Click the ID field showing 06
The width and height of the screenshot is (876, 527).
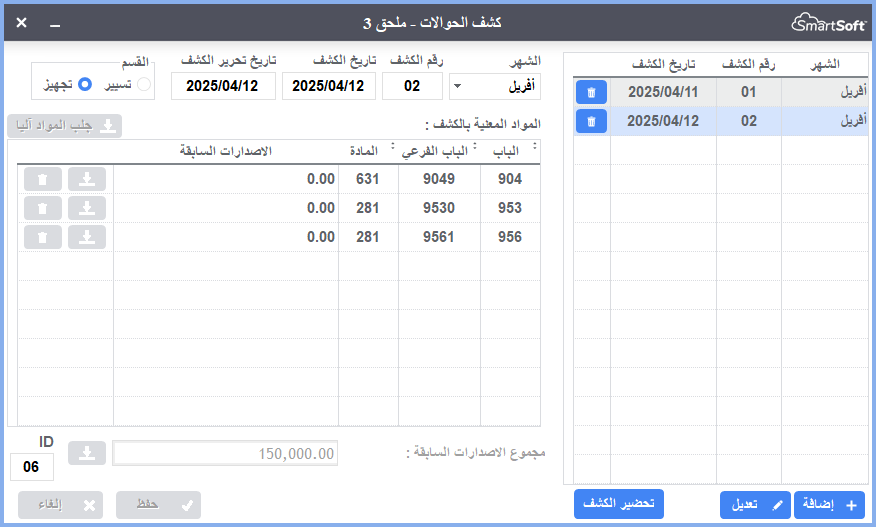click(x=32, y=466)
